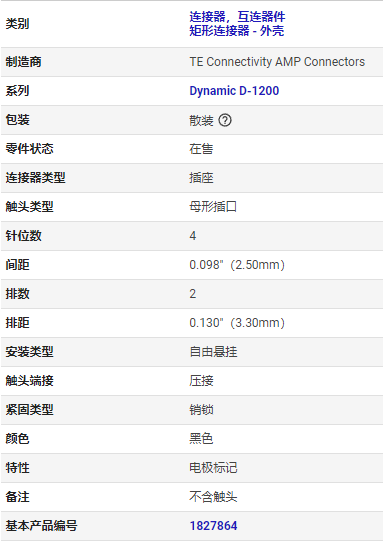Viewport: 383px width, 543px height.
Task: Select the manufacturer text TE Connectivity AMP Connectors
Action: pyautogui.click(x=277, y=62)
